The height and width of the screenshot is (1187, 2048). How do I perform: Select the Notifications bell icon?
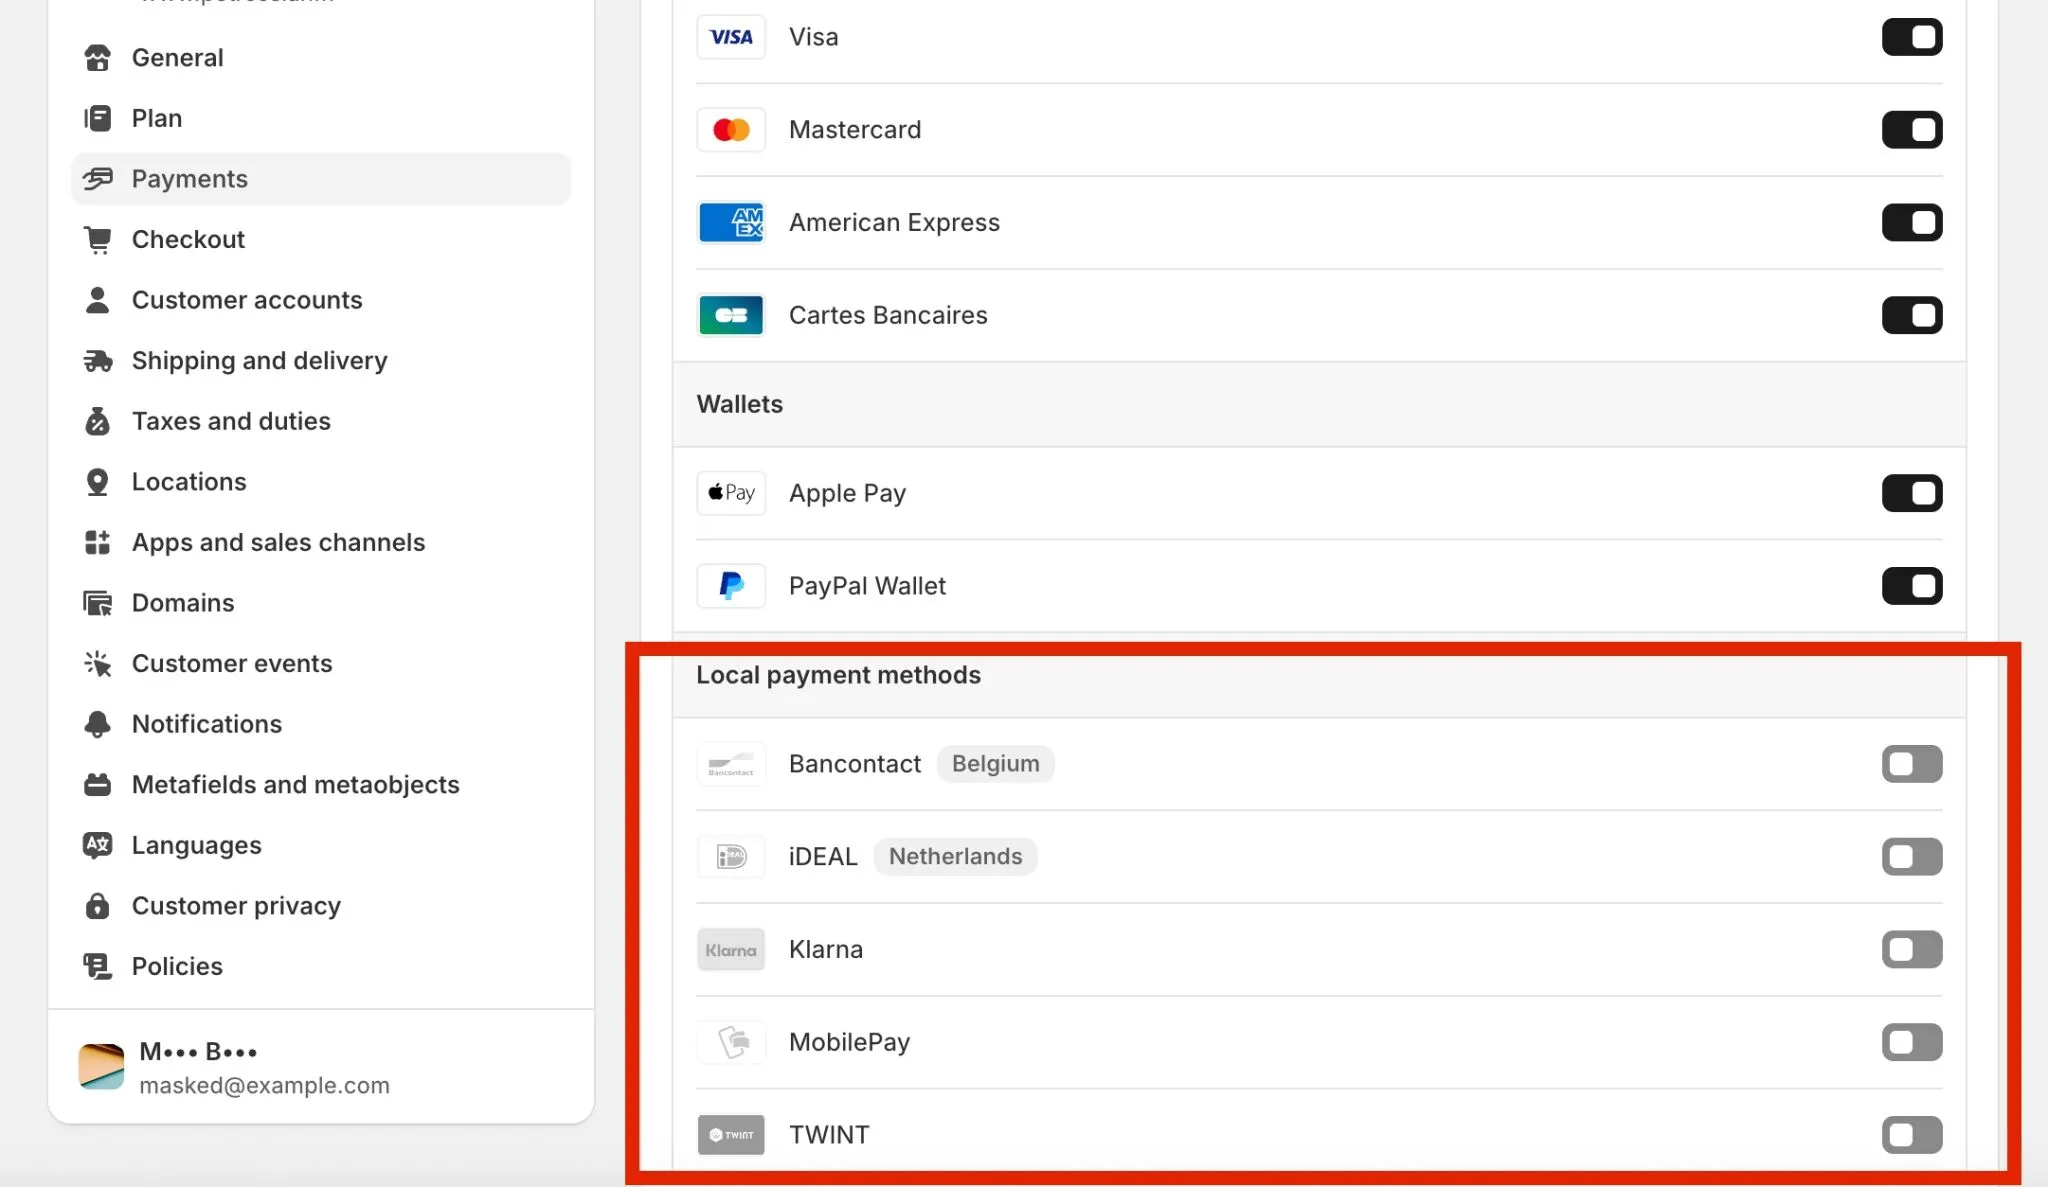click(x=98, y=724)
